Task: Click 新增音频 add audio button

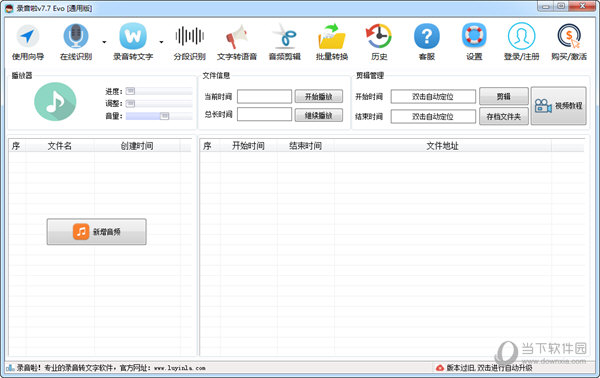Action: [96, 231]
